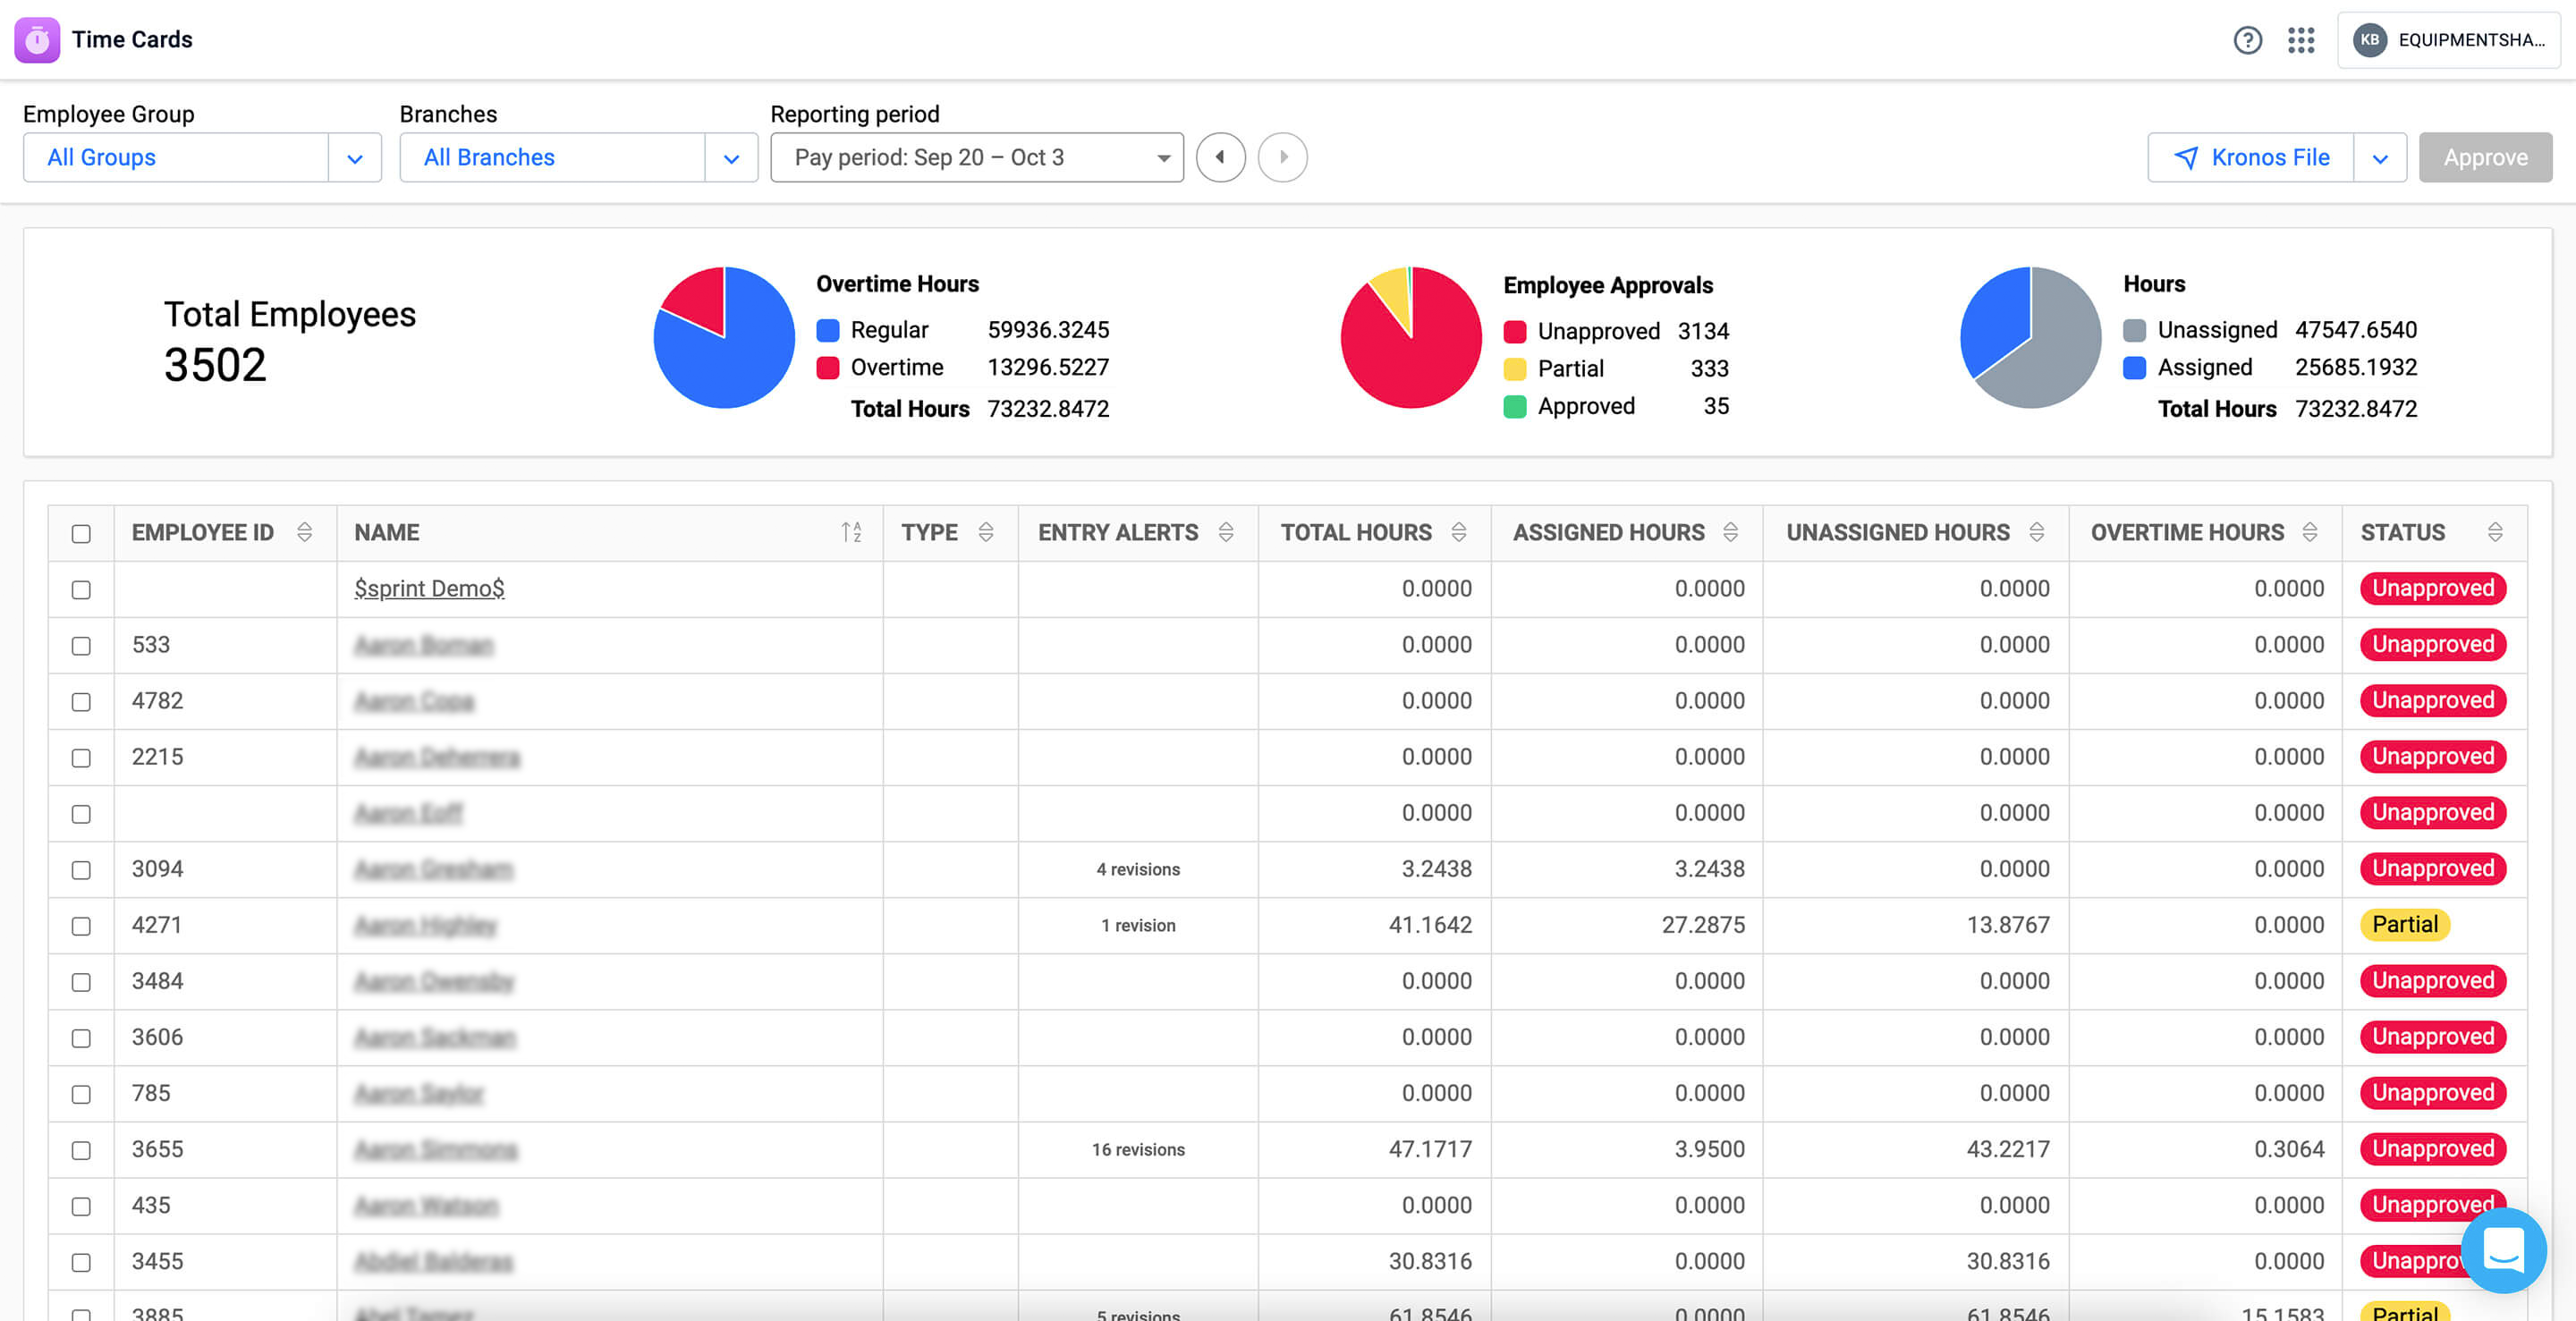The width and height of the screenshot is (2576, 1321).
Task: Open the EQUIPMENTSHA account menu
Action: [2449, 40]
